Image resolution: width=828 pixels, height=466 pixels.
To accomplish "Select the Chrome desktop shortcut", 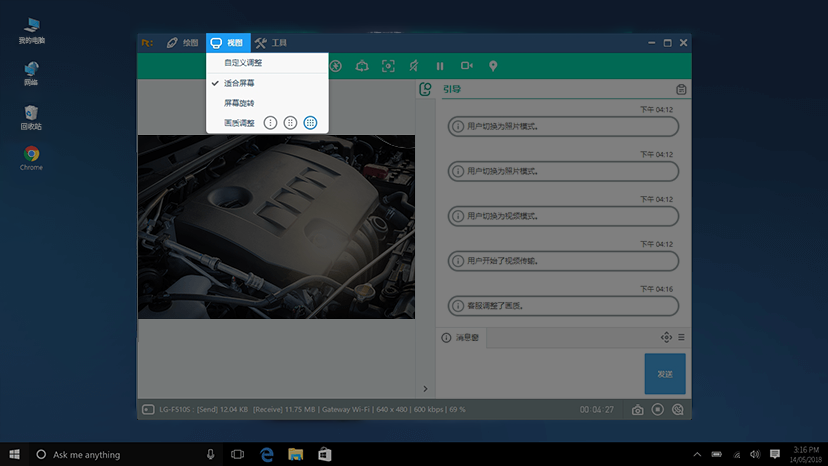I will [x=31, y=159].
